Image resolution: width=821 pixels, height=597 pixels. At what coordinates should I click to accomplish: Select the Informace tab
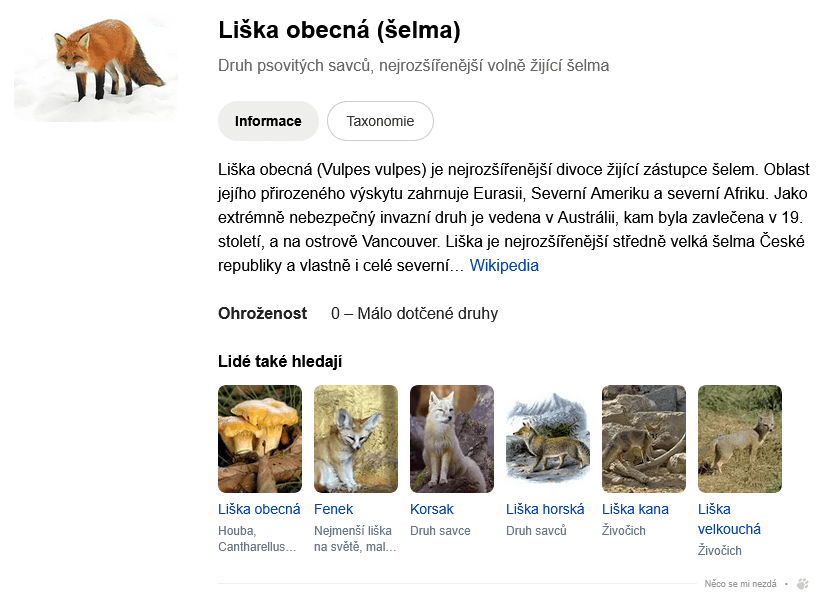pos(268,121)
